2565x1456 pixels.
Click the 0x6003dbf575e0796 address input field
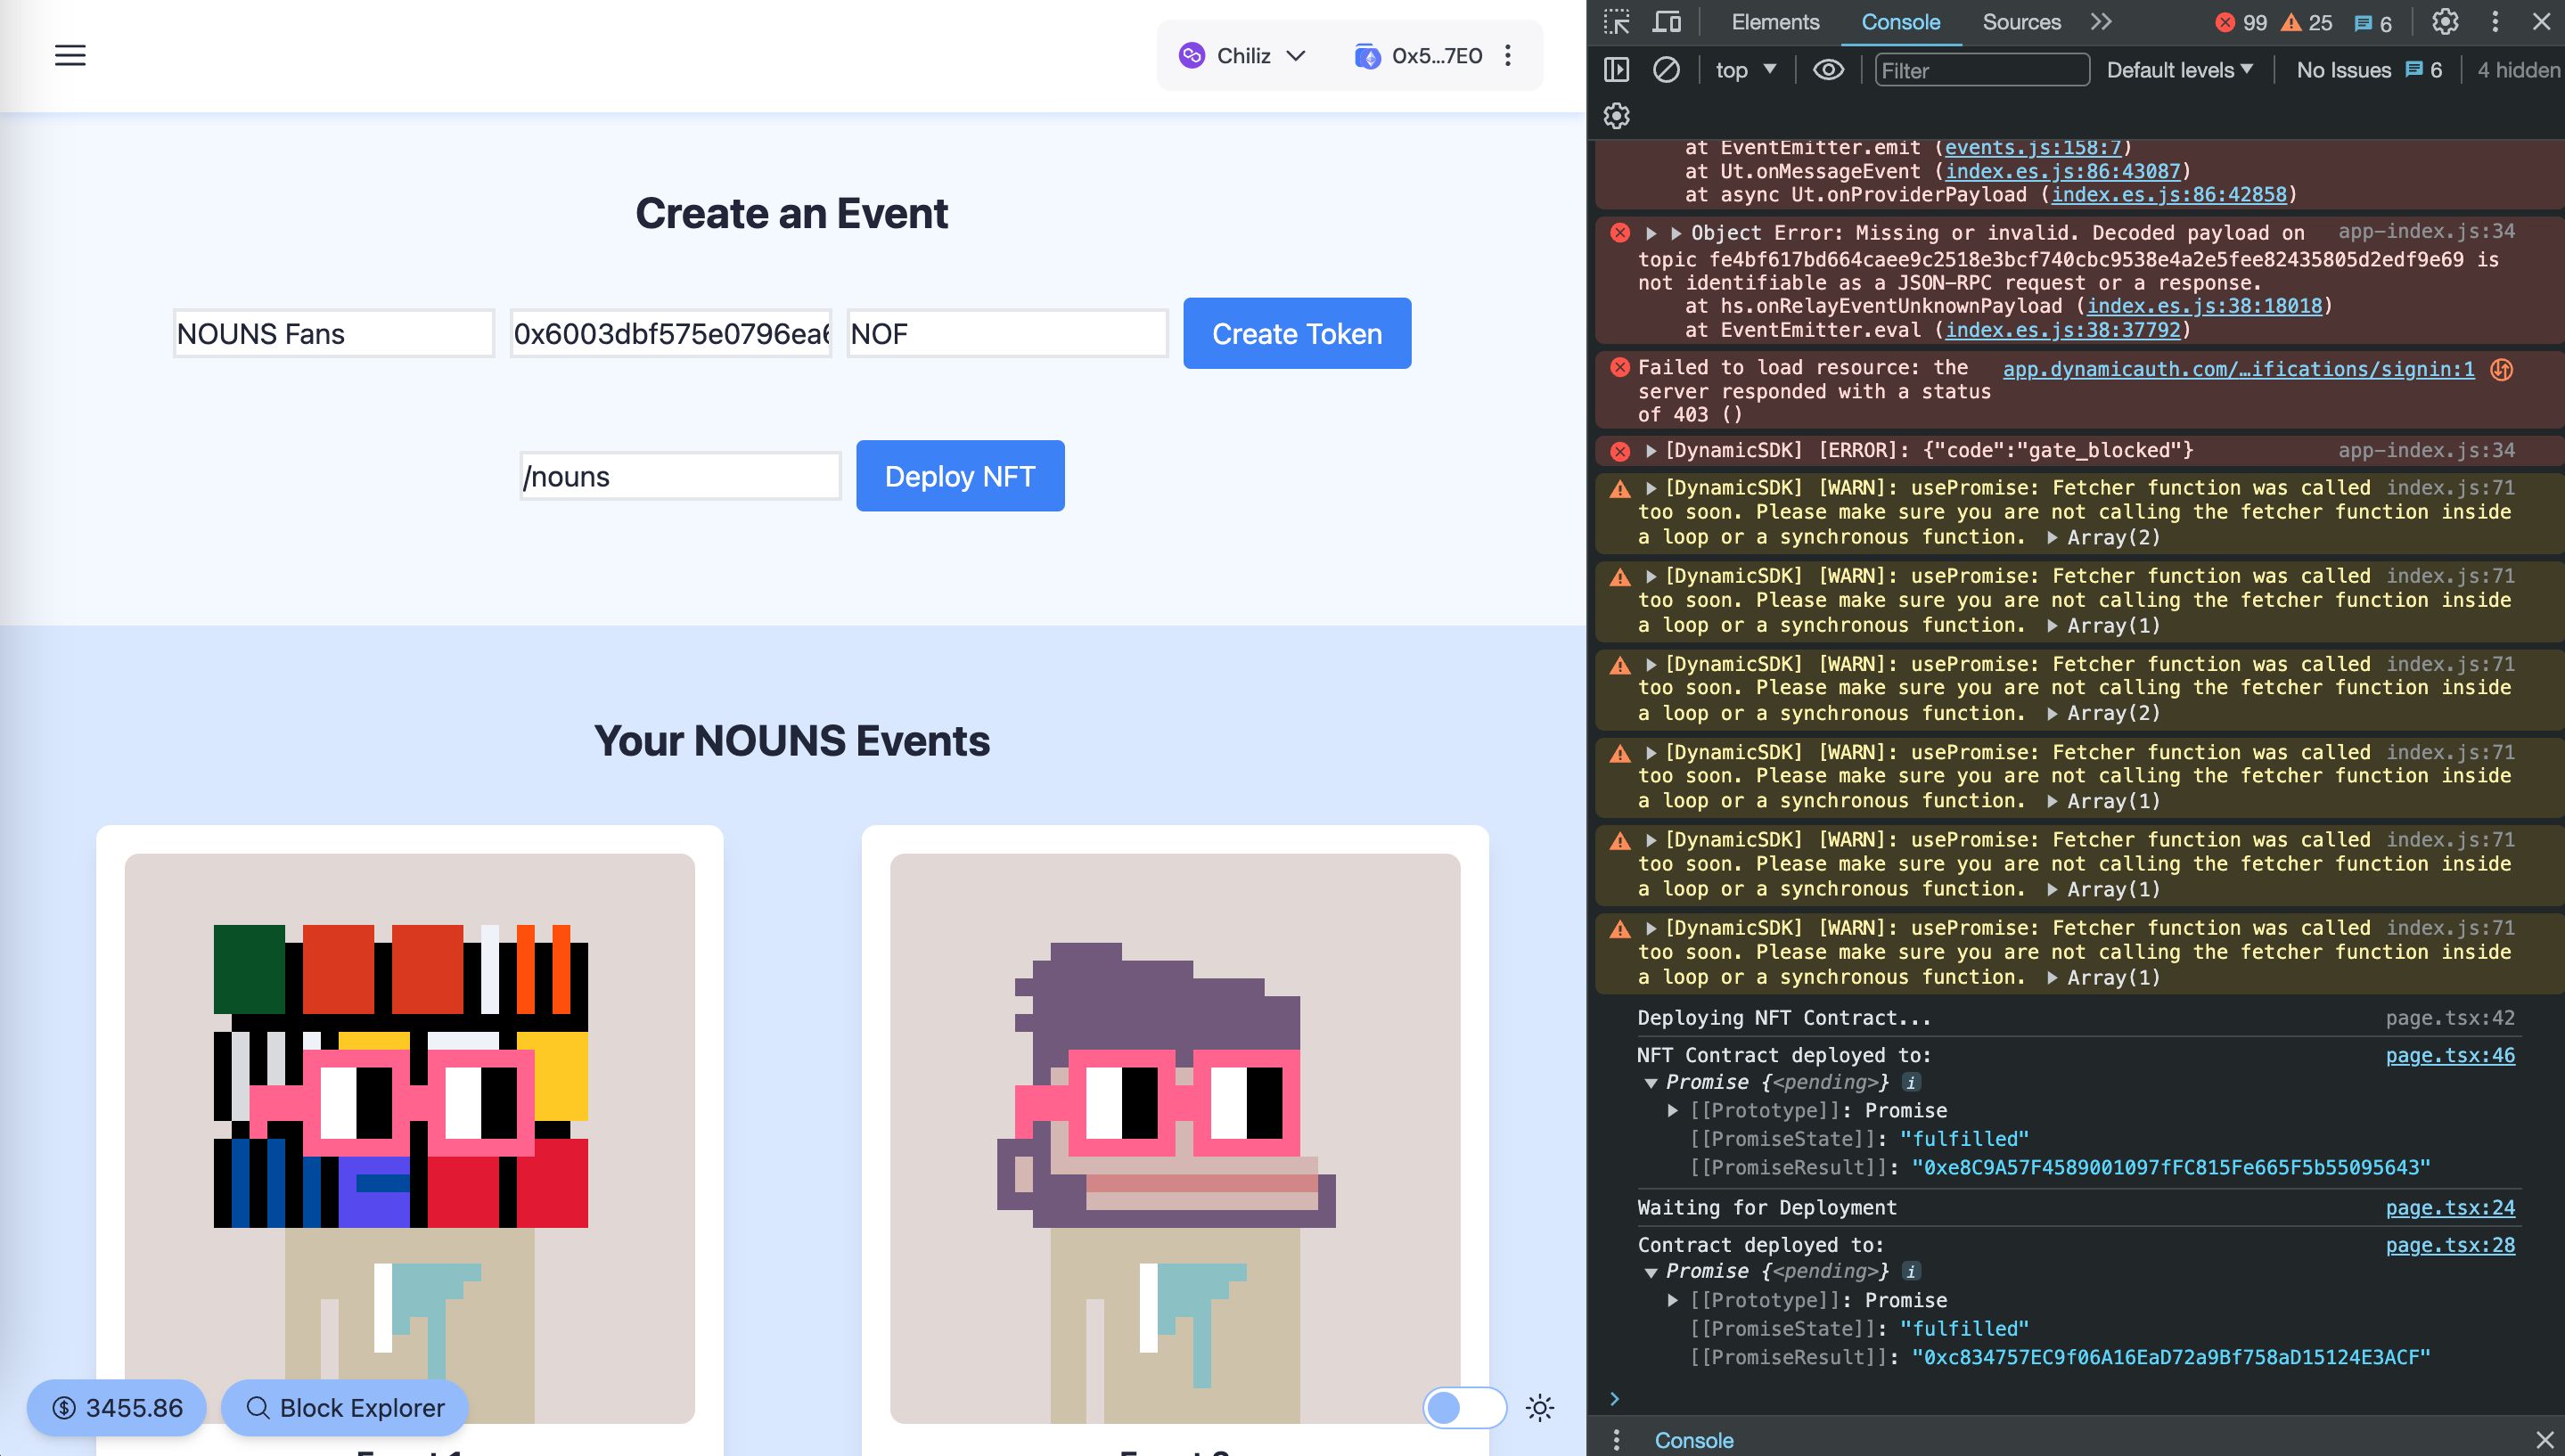tap(671, 334)
